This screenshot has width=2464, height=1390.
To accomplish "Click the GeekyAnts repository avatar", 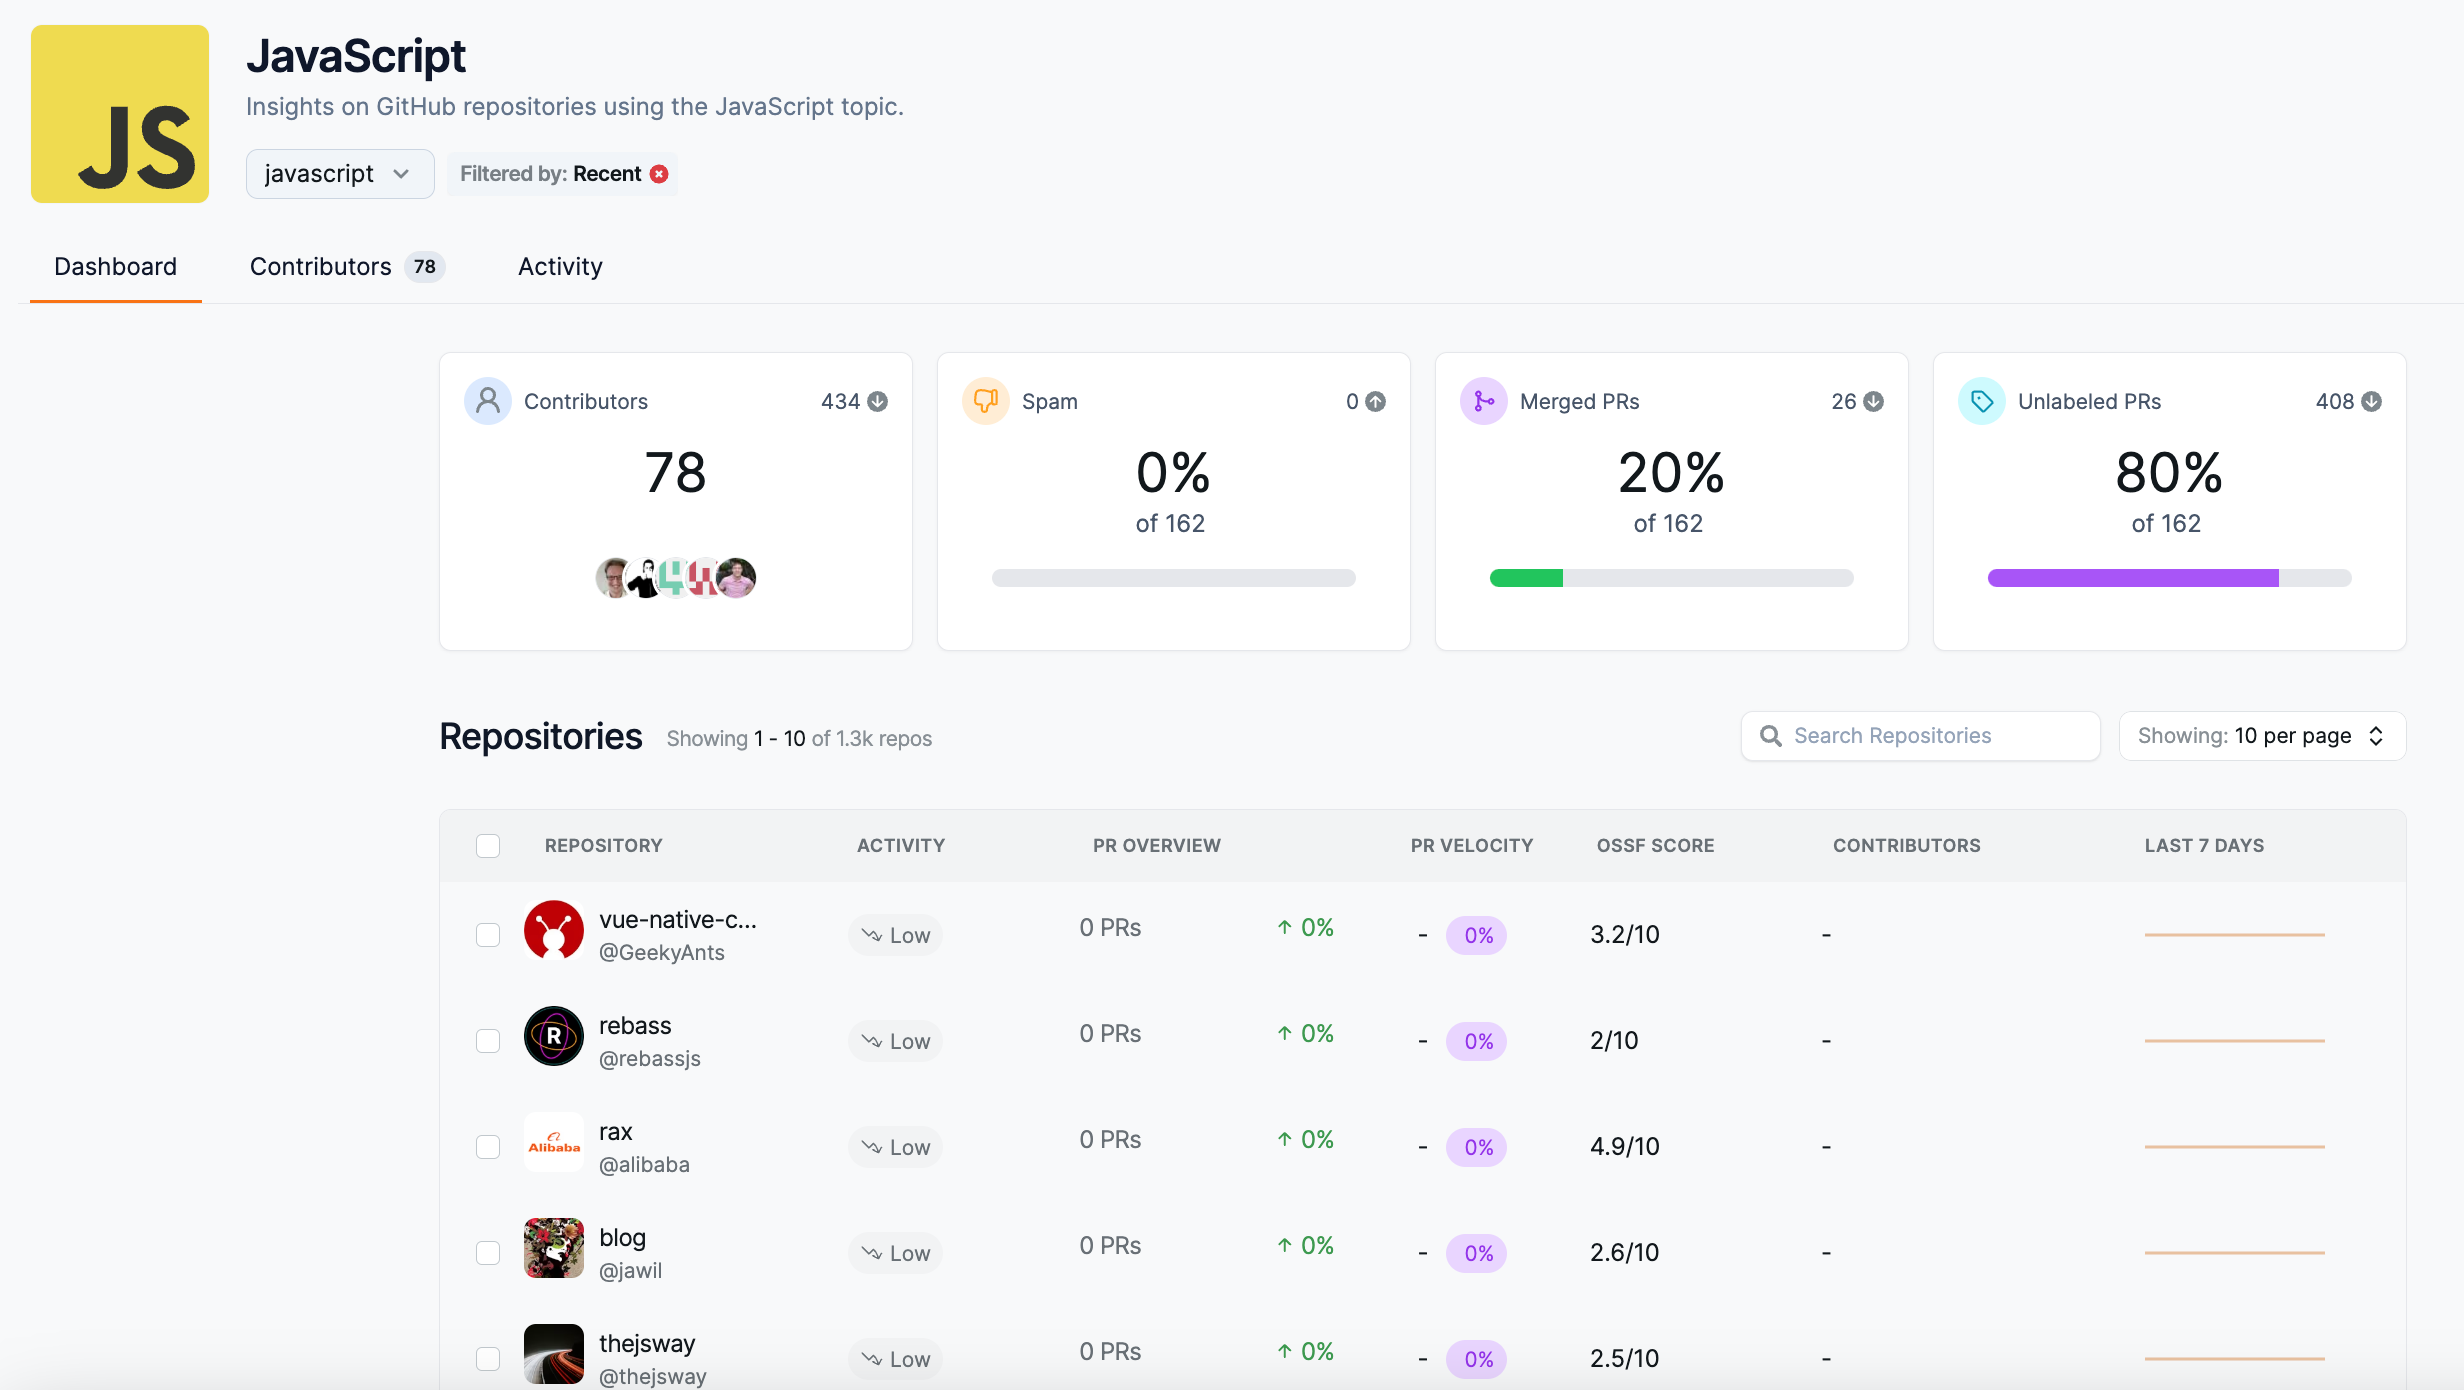I will tap(554, 930).
